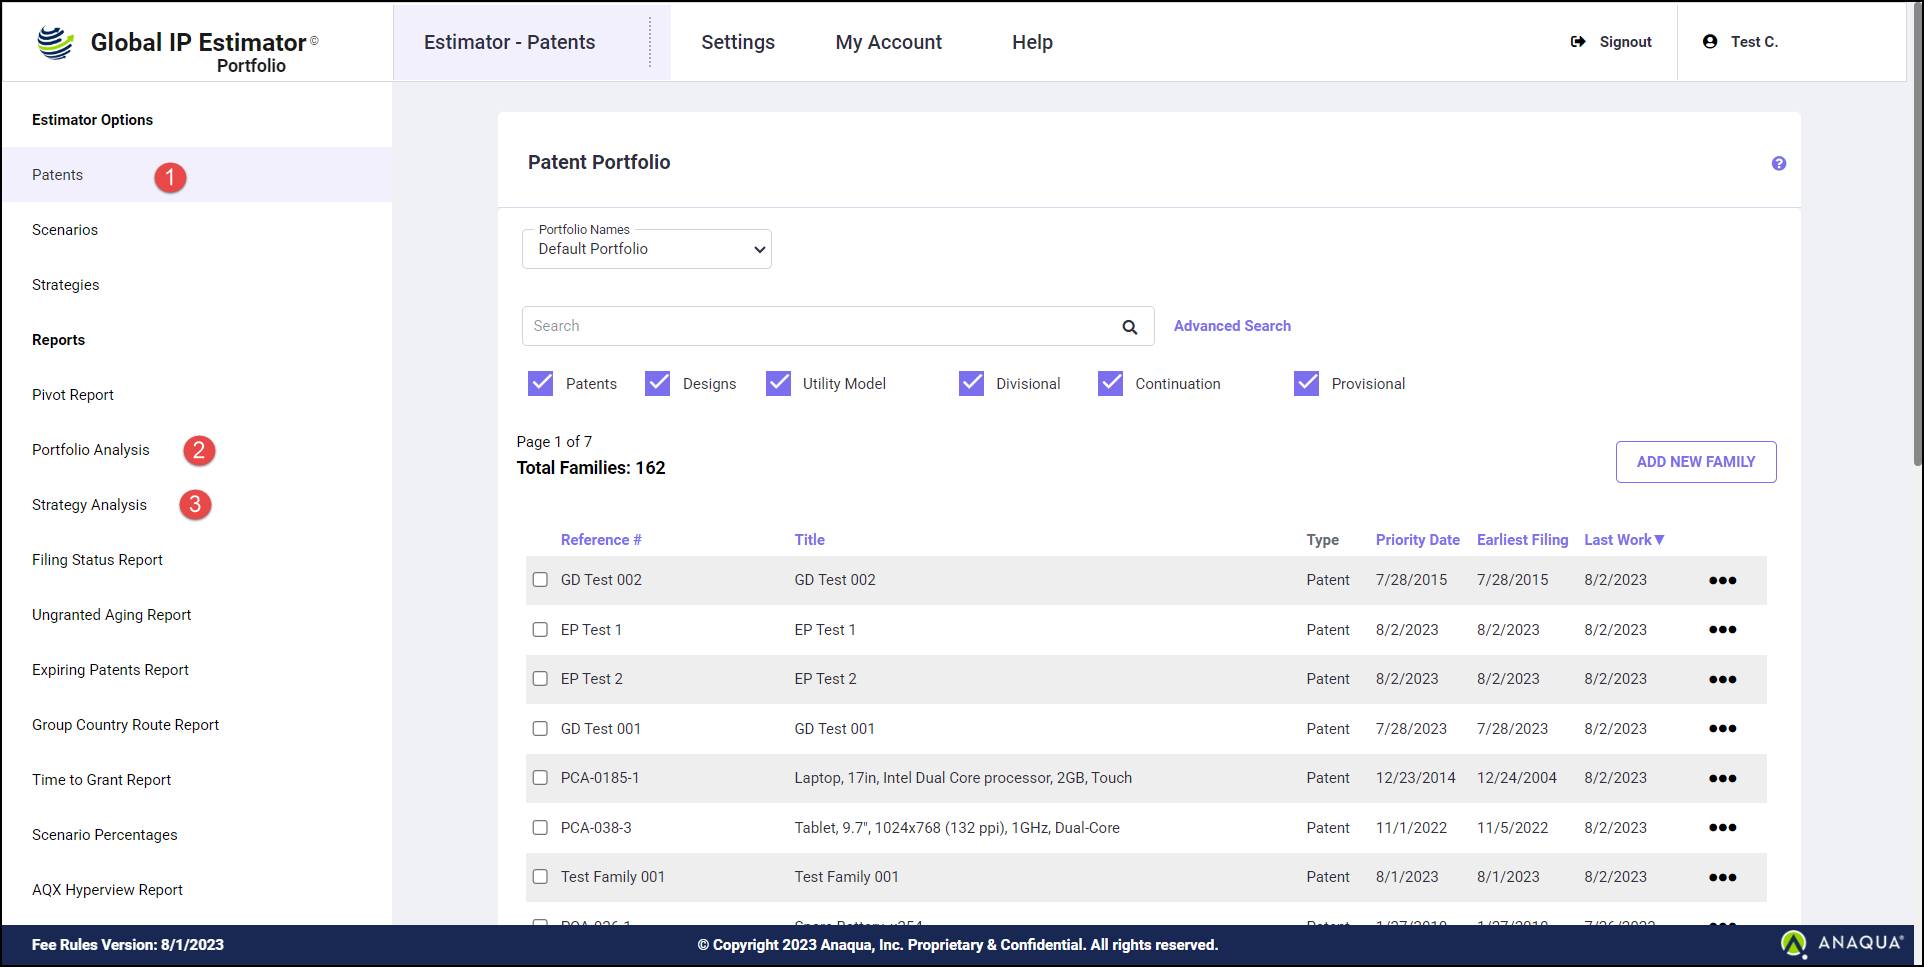Open three-dot menu for PCA-0185-1 row

point(1721,779)
